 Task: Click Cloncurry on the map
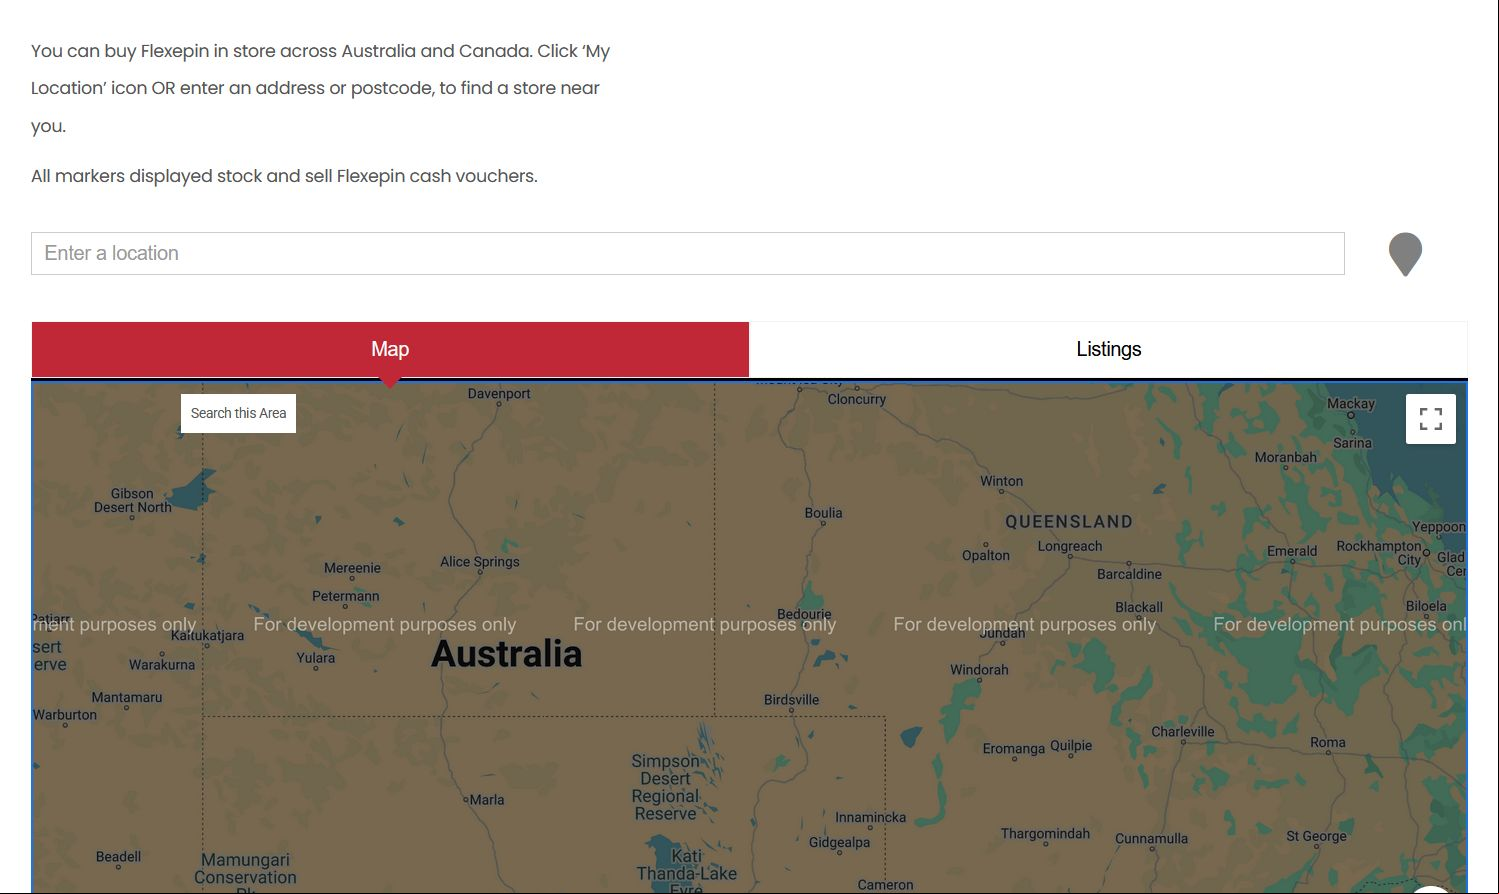pyautogui.click(x=857, y=399)
